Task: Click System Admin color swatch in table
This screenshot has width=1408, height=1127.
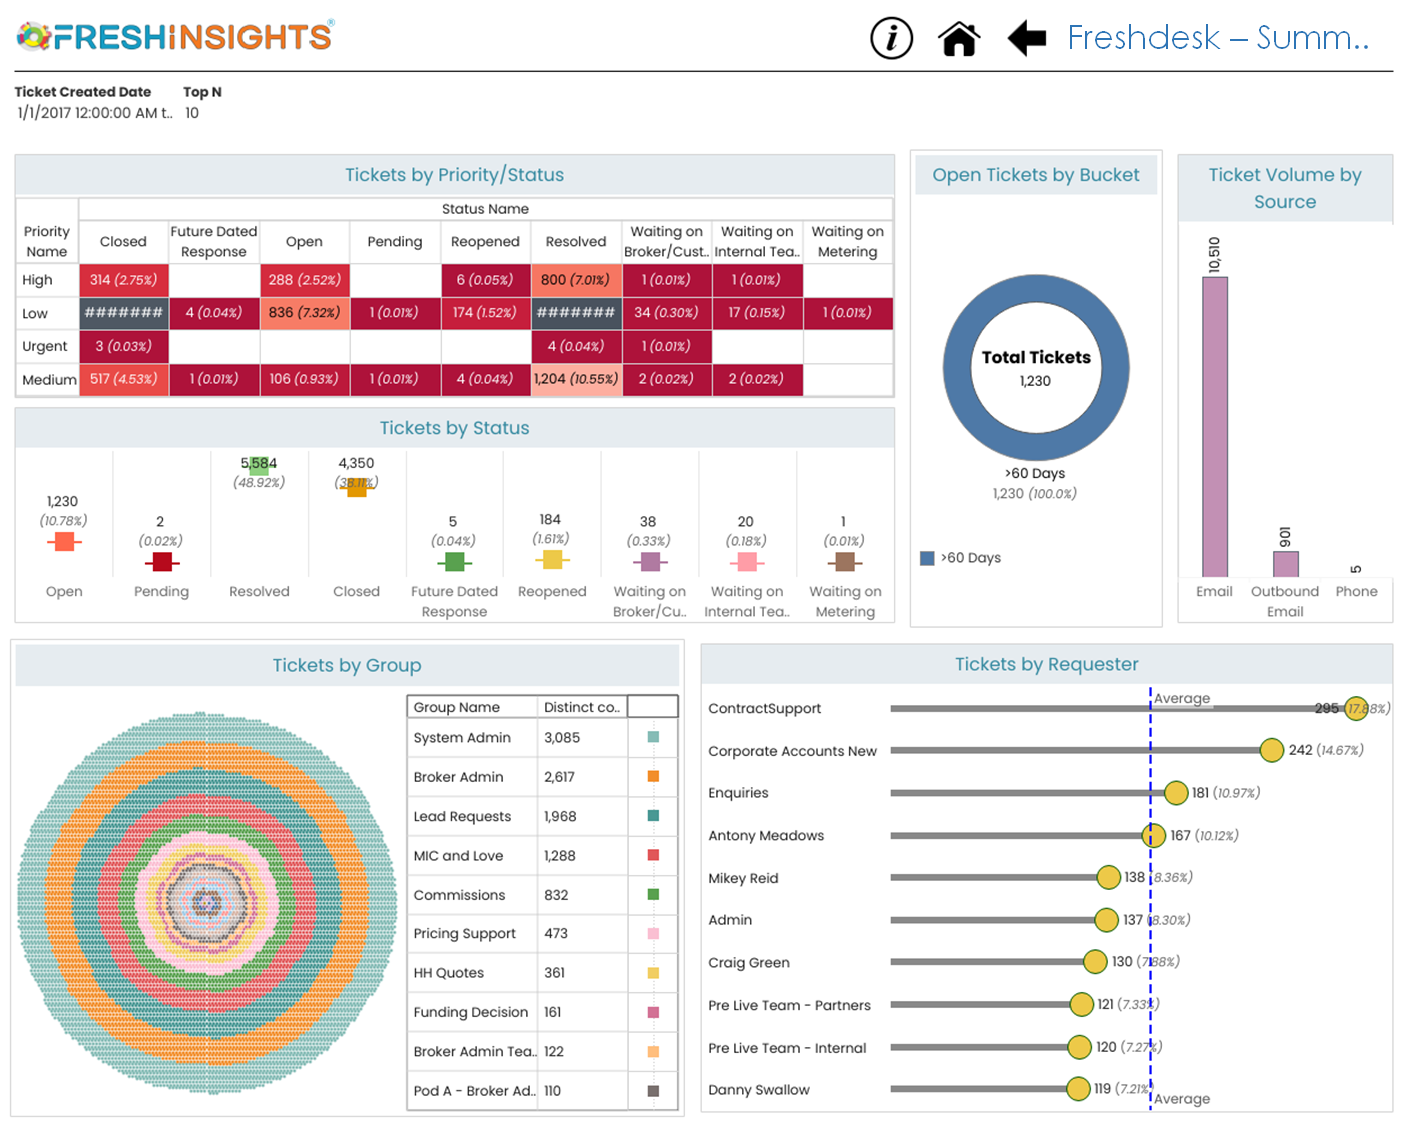Action: click(653, 737)
